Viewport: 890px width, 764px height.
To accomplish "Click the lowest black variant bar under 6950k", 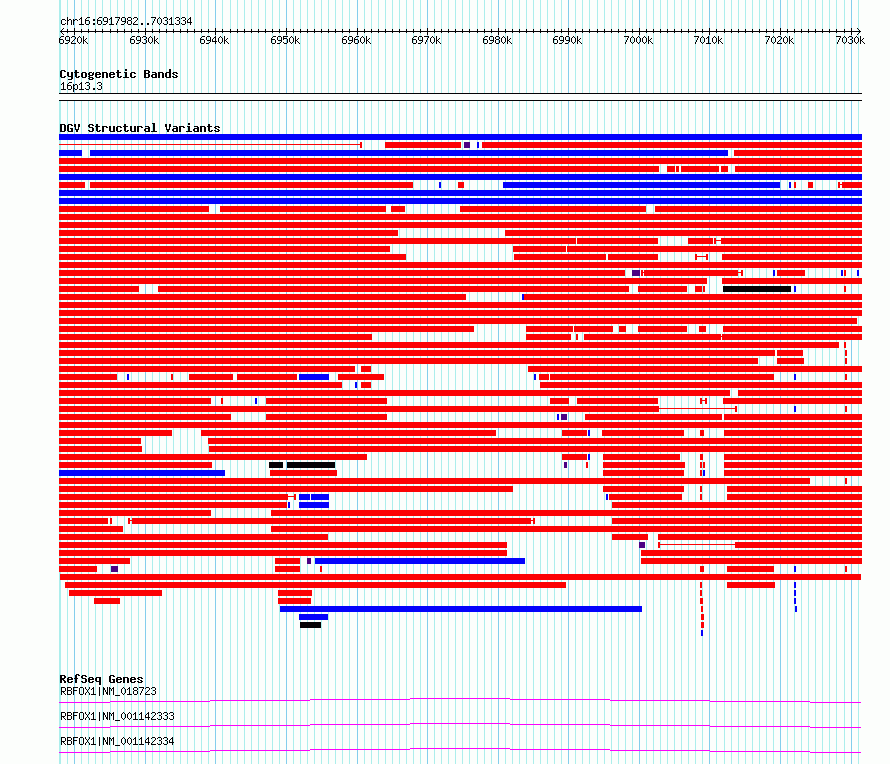I will [x=310, y=625].
